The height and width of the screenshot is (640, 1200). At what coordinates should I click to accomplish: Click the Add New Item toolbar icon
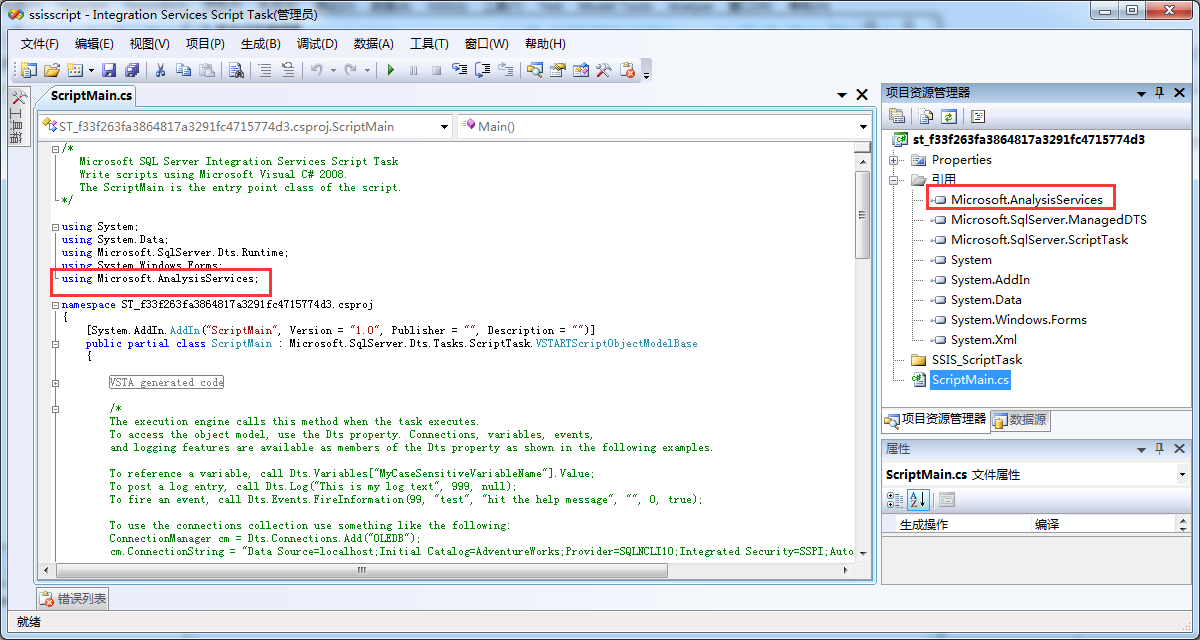[x=75, y=70]
